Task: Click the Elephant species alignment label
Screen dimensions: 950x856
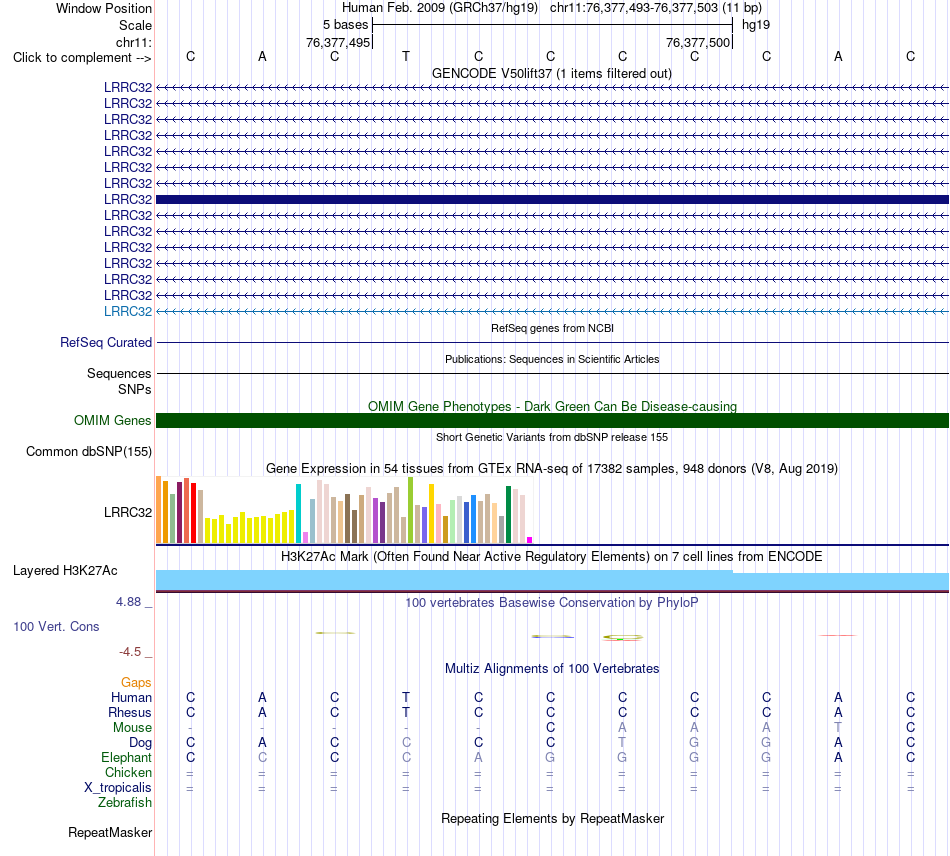Action: (126, 757)
